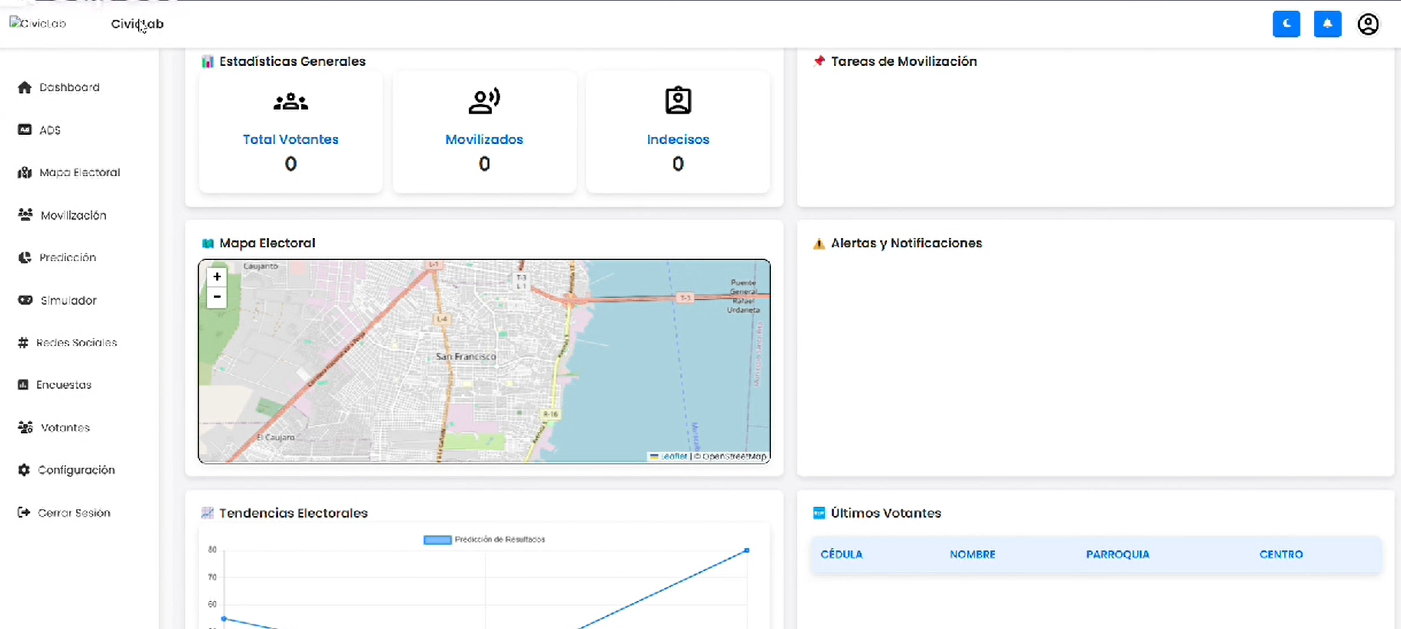Click the Simulador gamepad icon

click(26, 300)
